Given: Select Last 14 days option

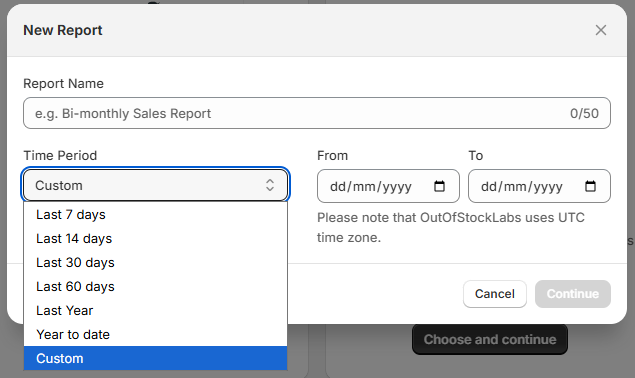Looking at the screenshot, I should click(156, 238).
